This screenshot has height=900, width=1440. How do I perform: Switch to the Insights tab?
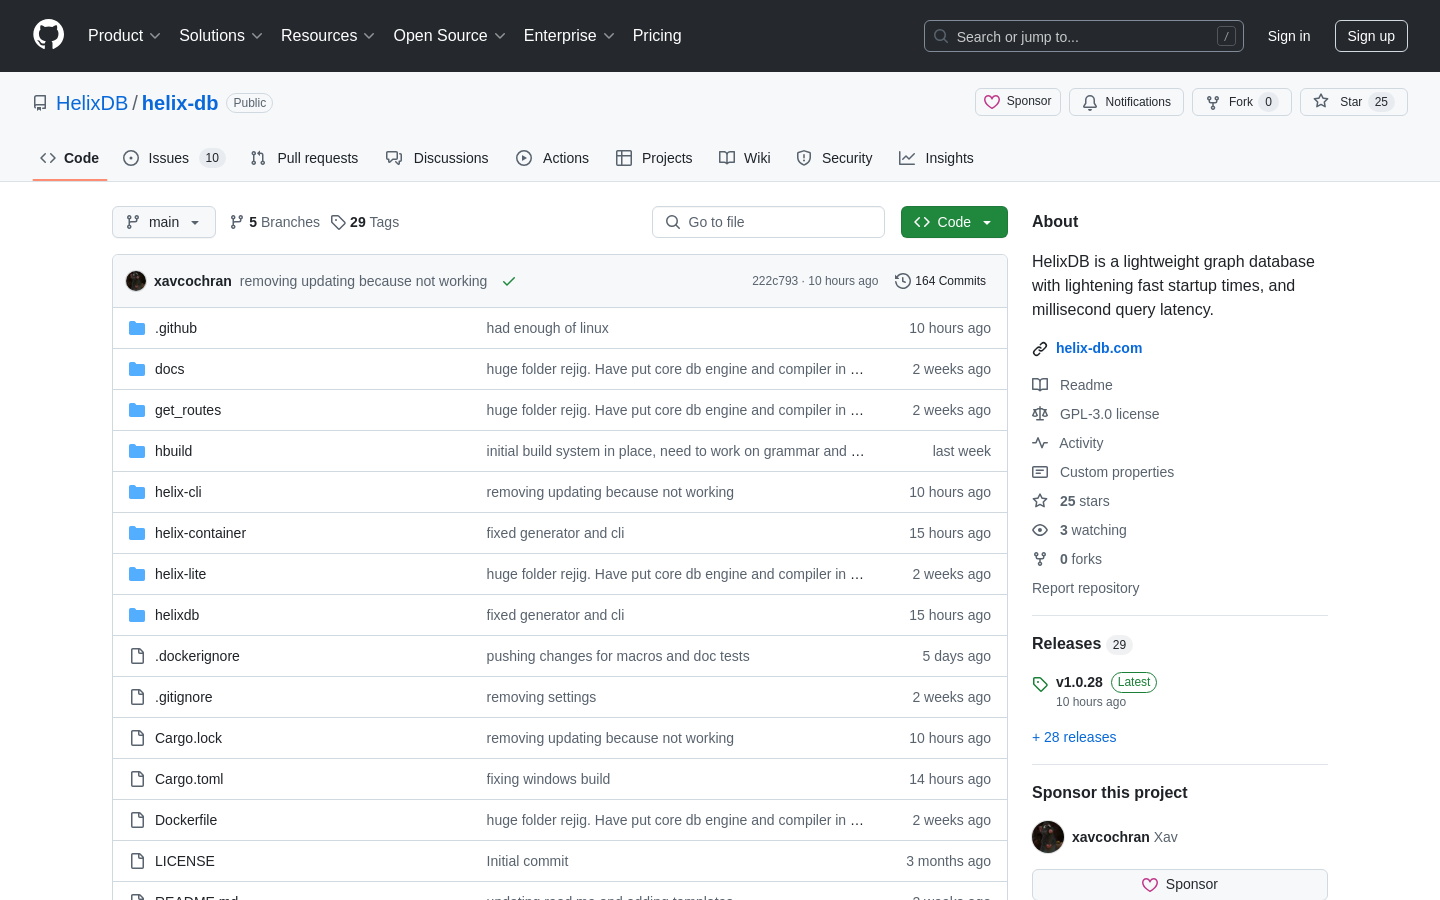pos(936,158)
